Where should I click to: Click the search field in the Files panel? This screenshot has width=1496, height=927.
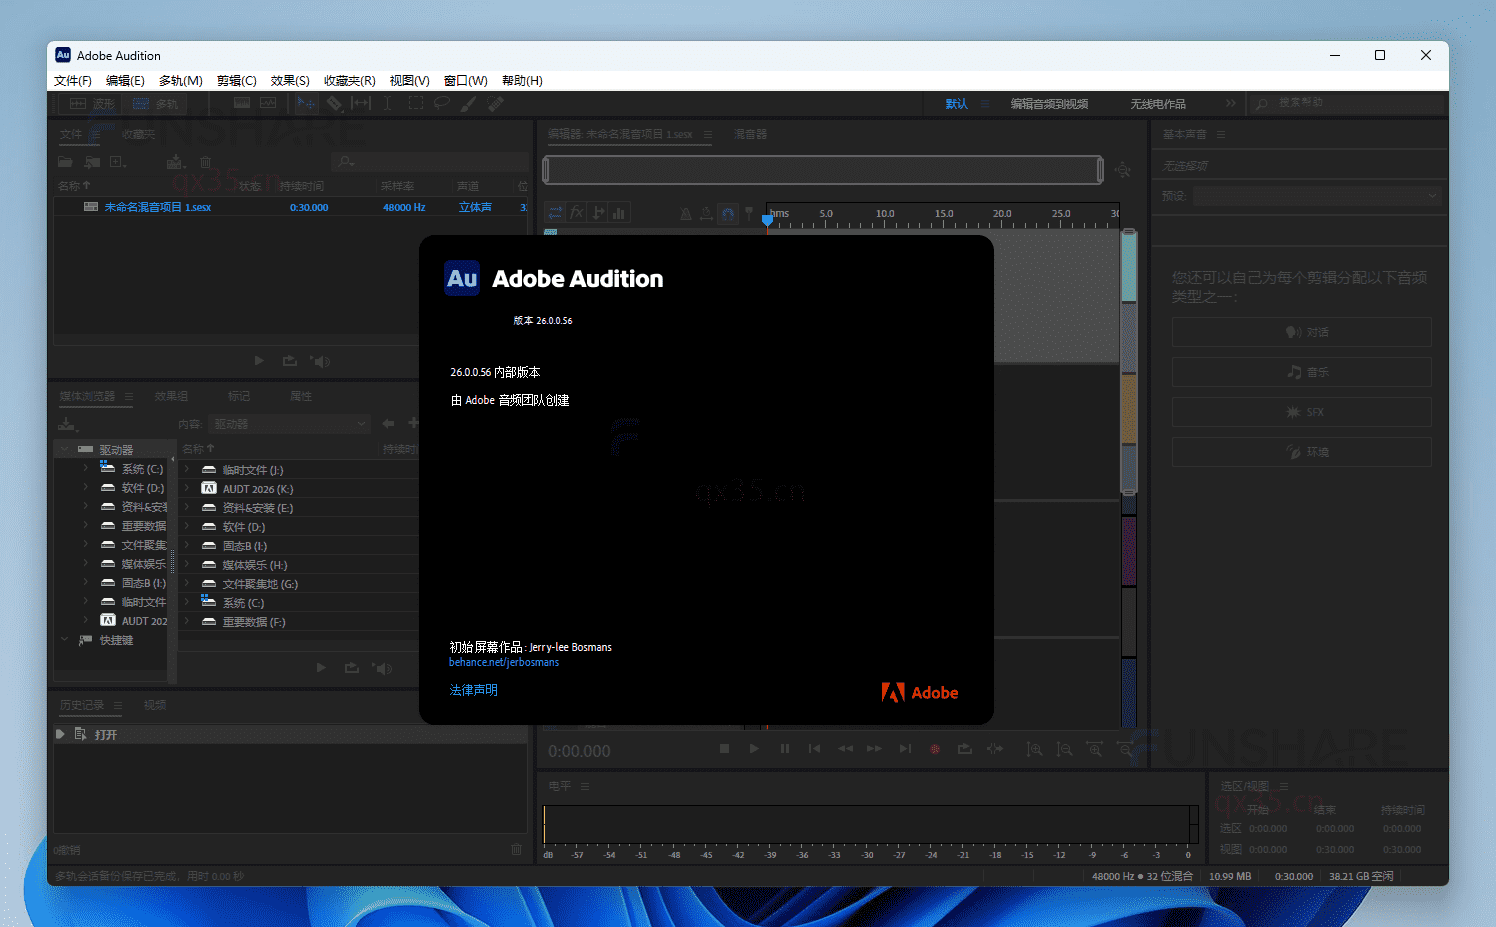[430, 161]
